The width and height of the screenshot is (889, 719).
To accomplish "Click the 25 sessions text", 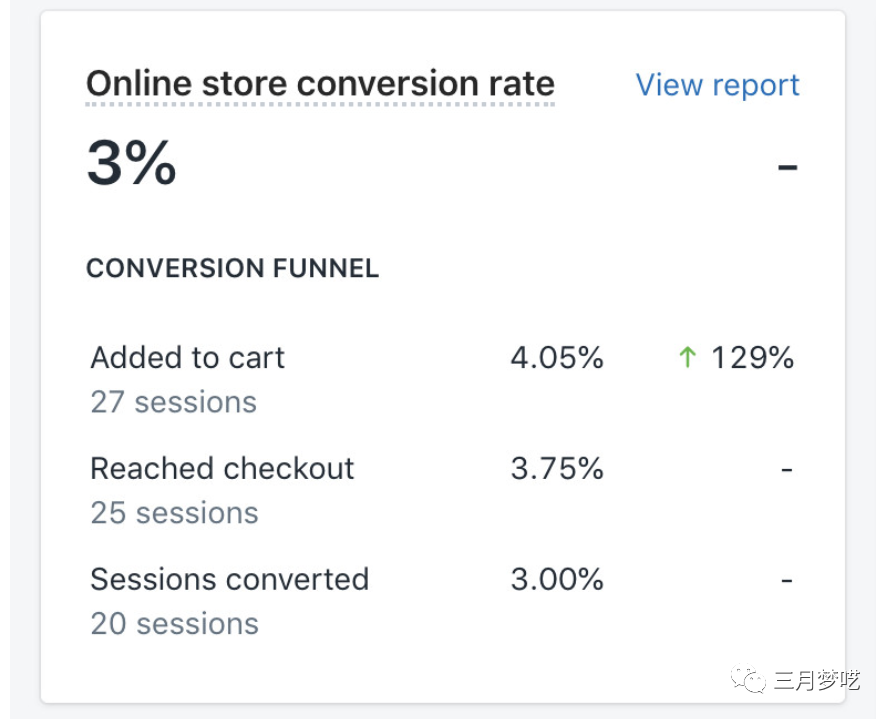I will tap(174, 513).
